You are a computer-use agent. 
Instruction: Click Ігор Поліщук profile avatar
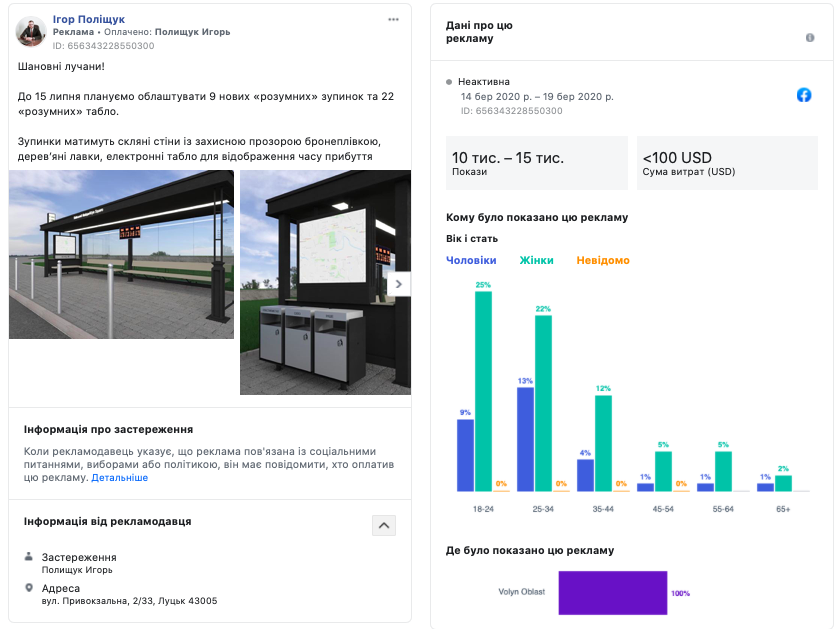pyautogui.click(x=30, y=31)
